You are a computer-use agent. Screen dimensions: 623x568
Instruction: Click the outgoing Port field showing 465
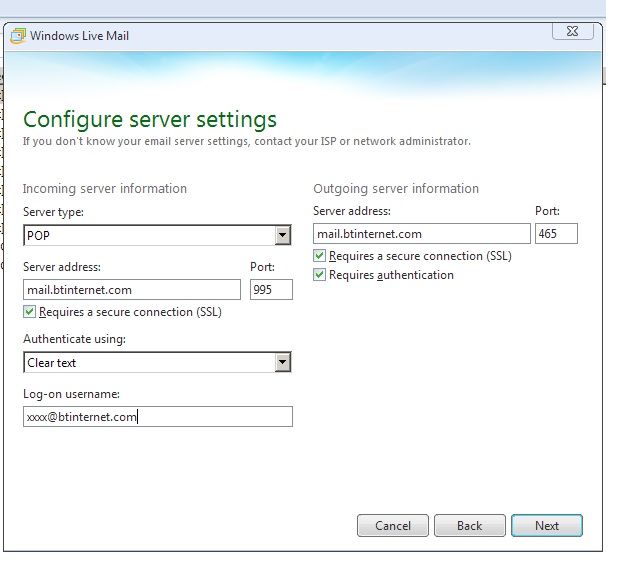pos(556,234)
